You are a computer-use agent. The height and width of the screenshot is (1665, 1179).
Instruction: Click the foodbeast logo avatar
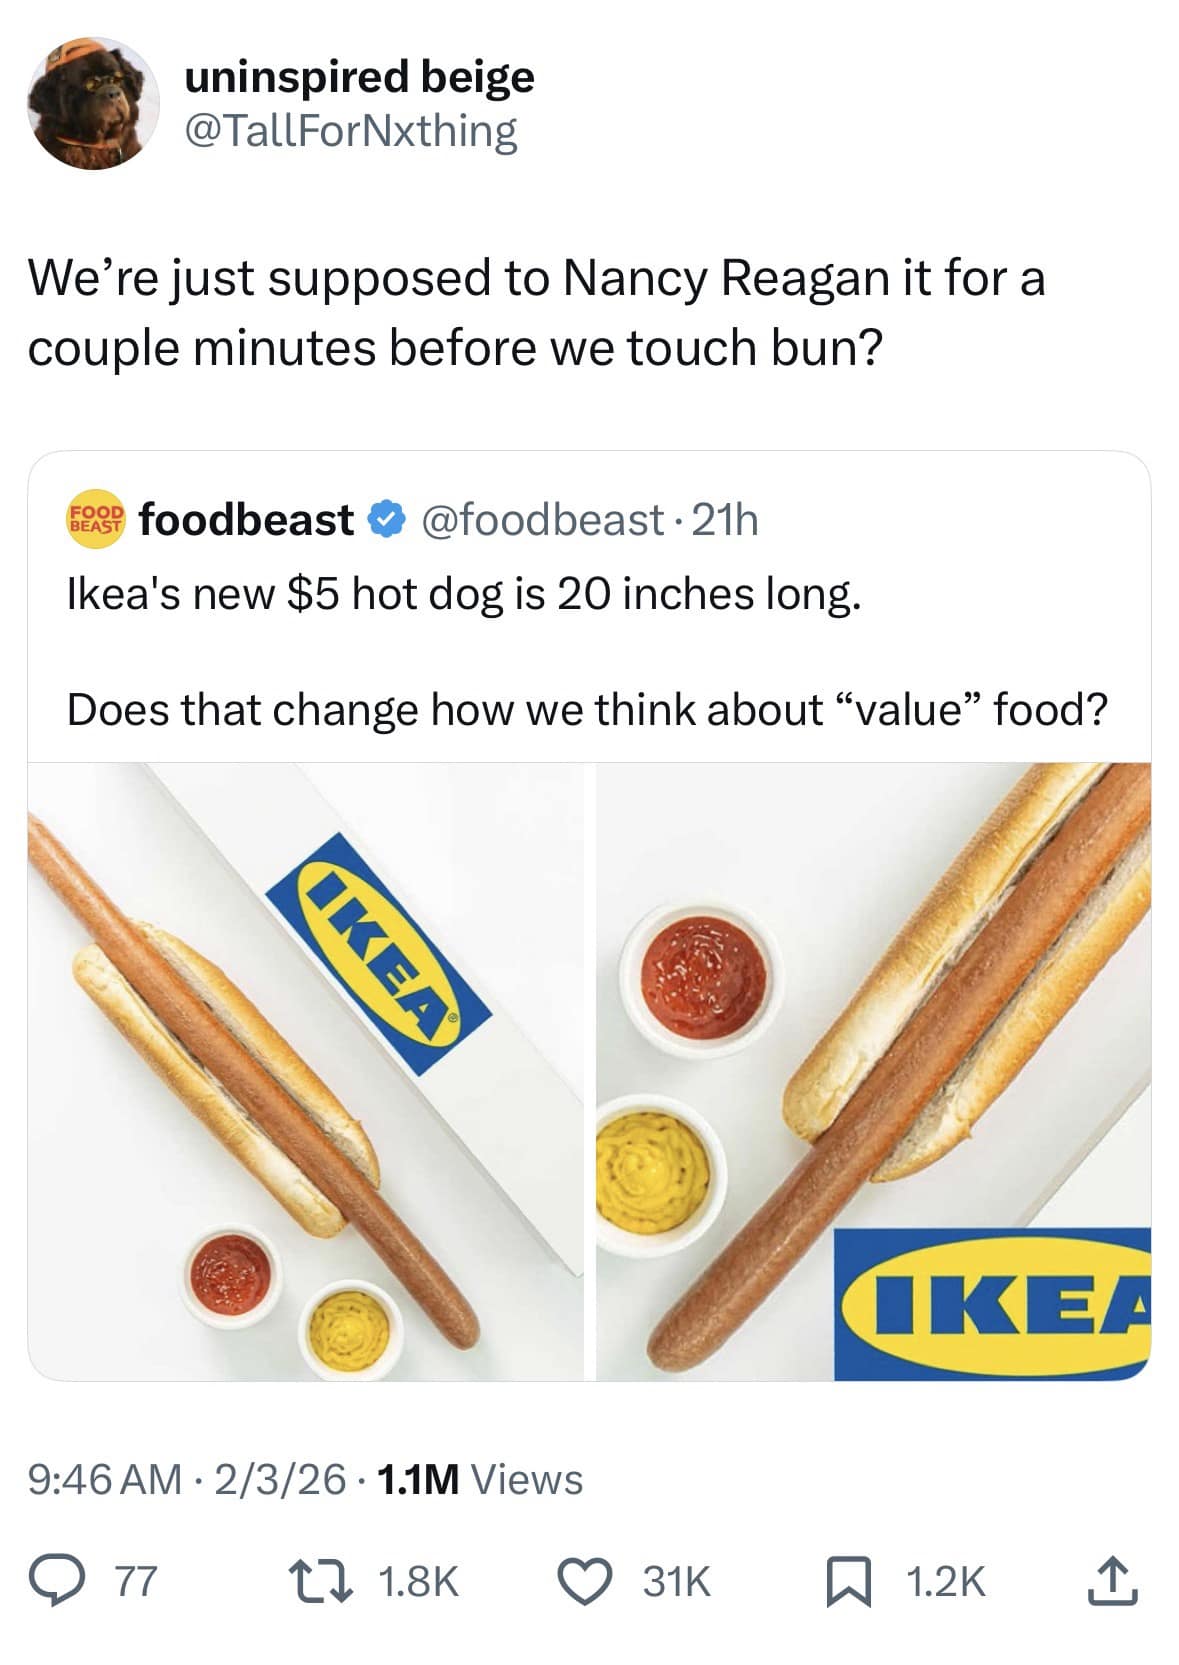click(x=97, y=519)
